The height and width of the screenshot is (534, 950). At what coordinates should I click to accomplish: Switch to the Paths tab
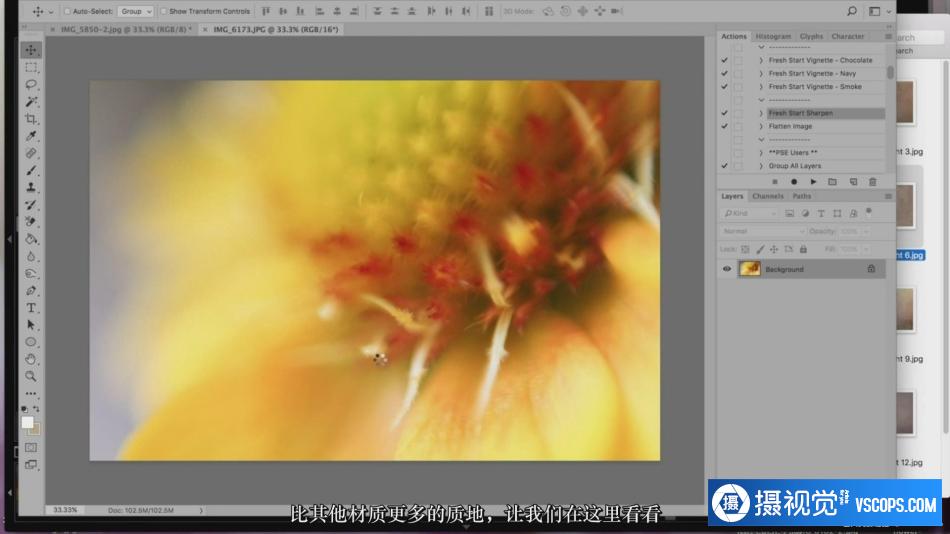click(x=802, y=196)
